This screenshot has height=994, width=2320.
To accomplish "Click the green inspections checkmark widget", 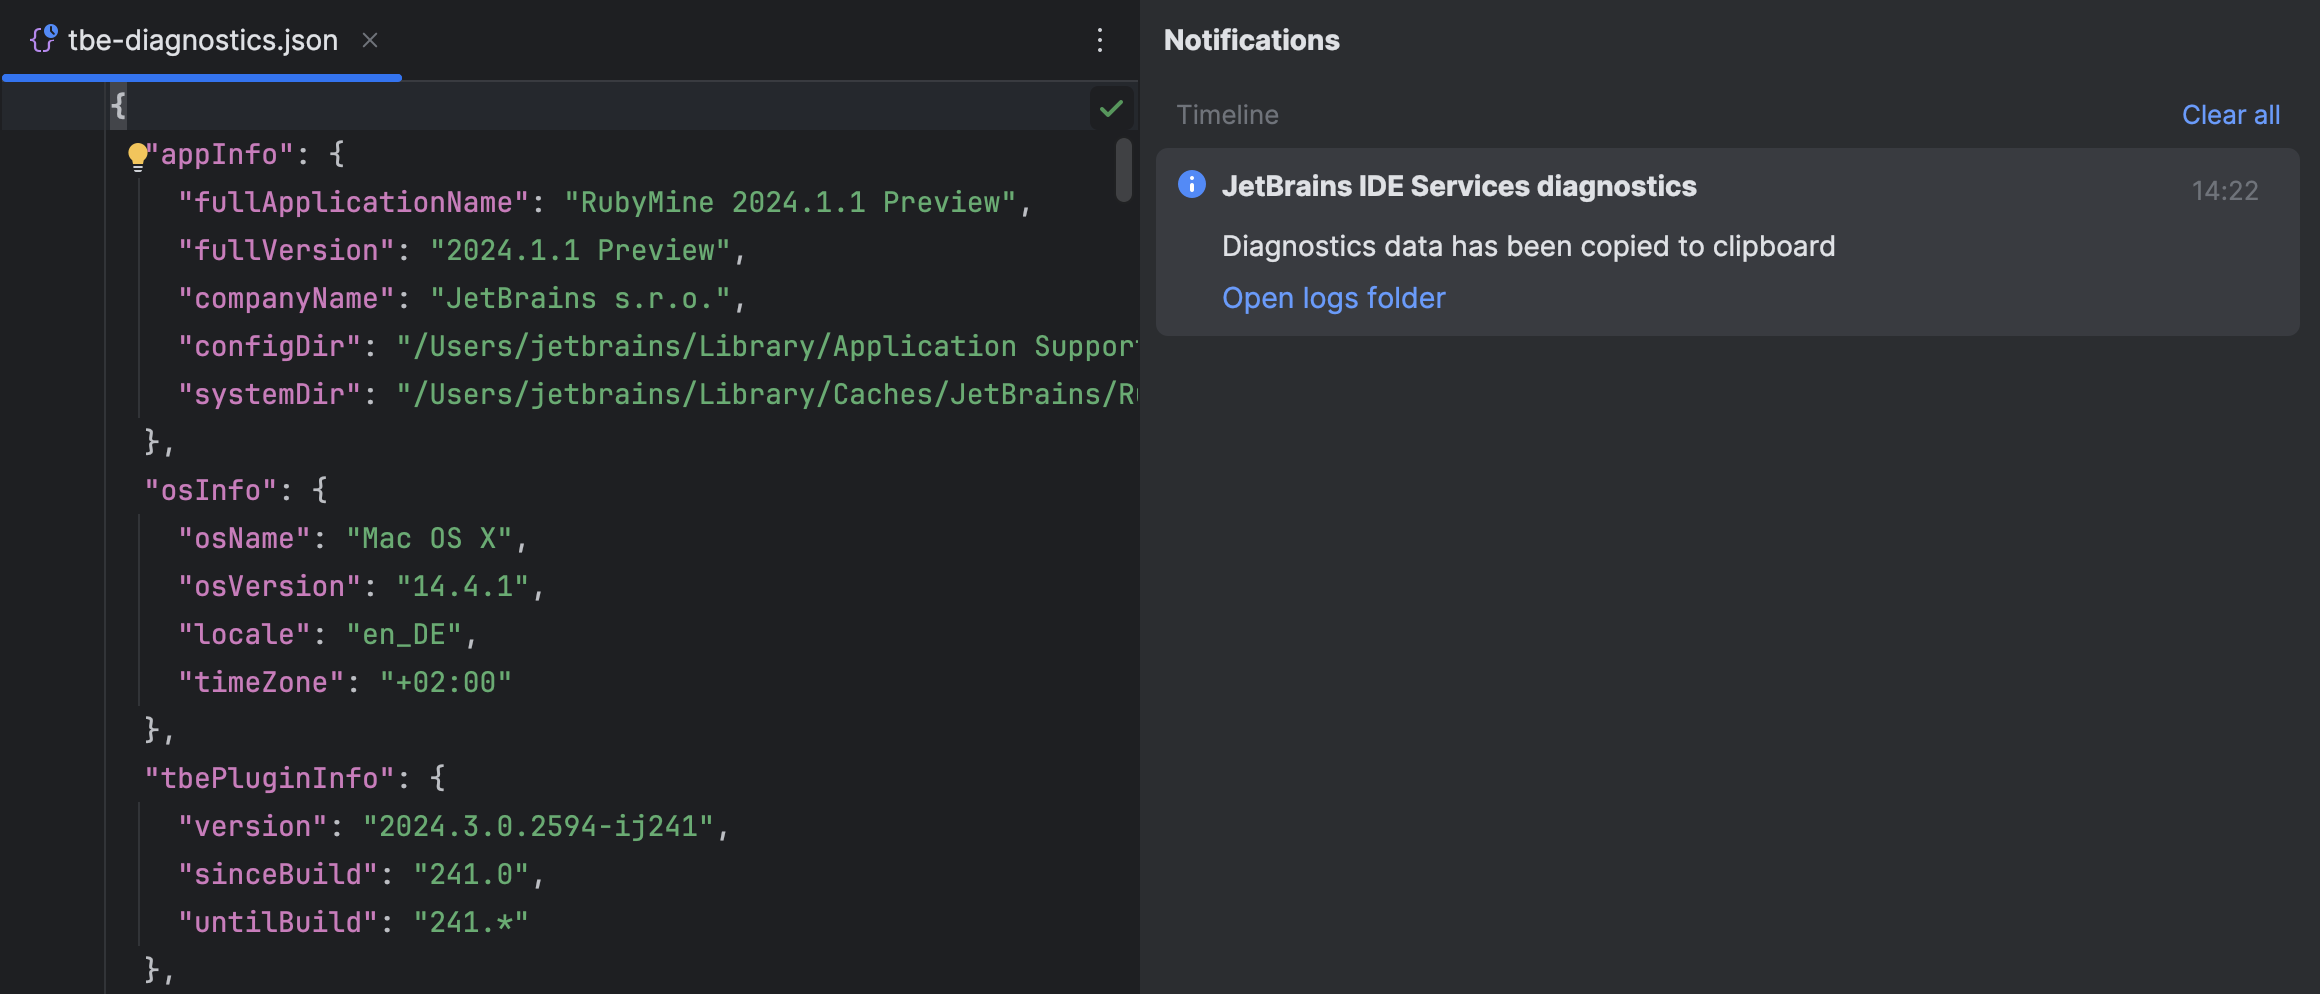I will [x=1112, y=107].
